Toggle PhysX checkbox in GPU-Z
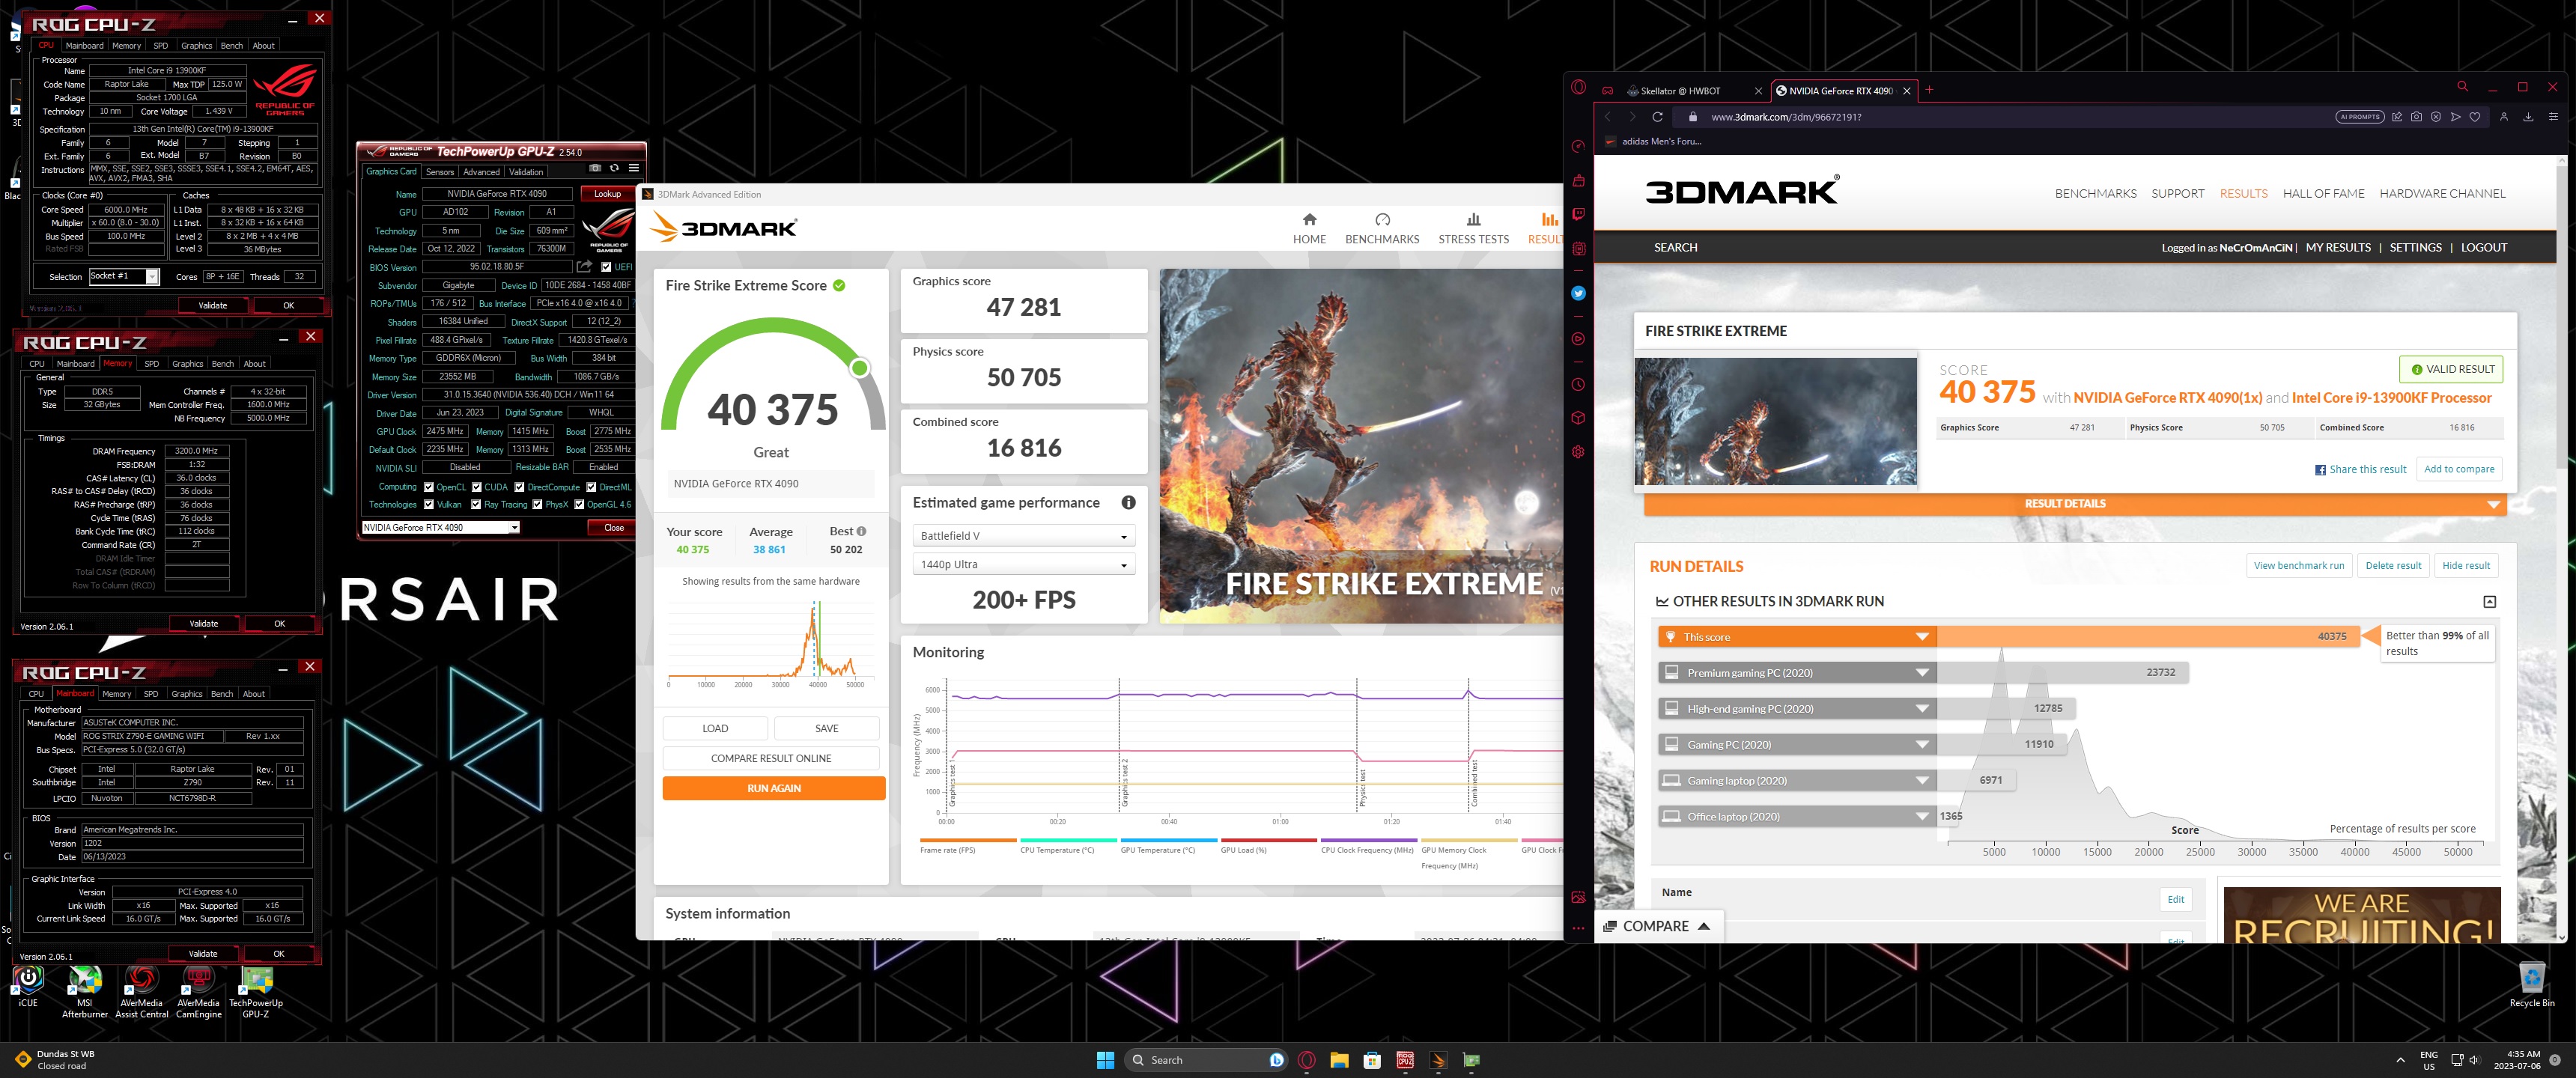This screenshot has height=1078, width=2576. point(537,505)
